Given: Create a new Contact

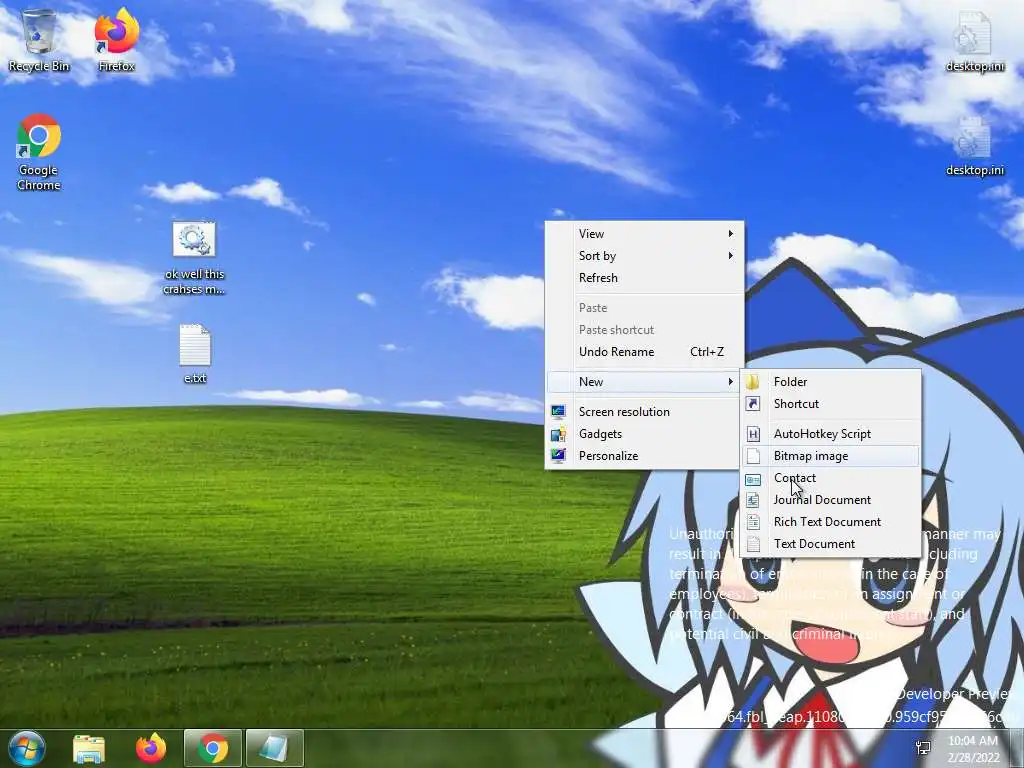Looking at the screenshot, I should coord(831,477).
